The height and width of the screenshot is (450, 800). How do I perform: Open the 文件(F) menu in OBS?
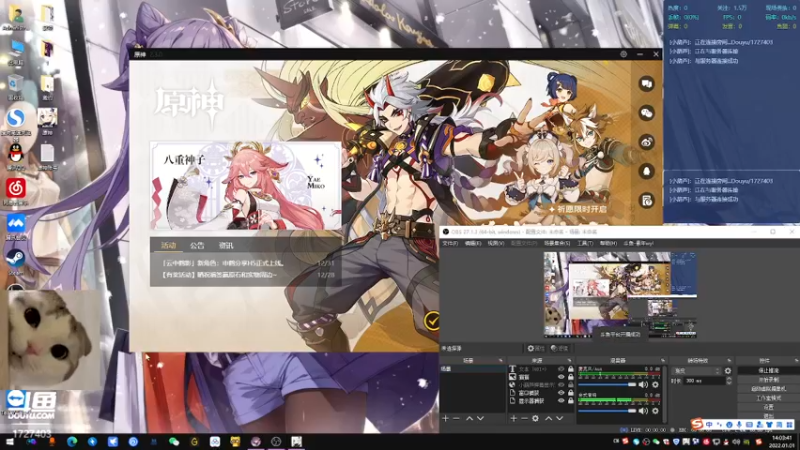point(450,243)
